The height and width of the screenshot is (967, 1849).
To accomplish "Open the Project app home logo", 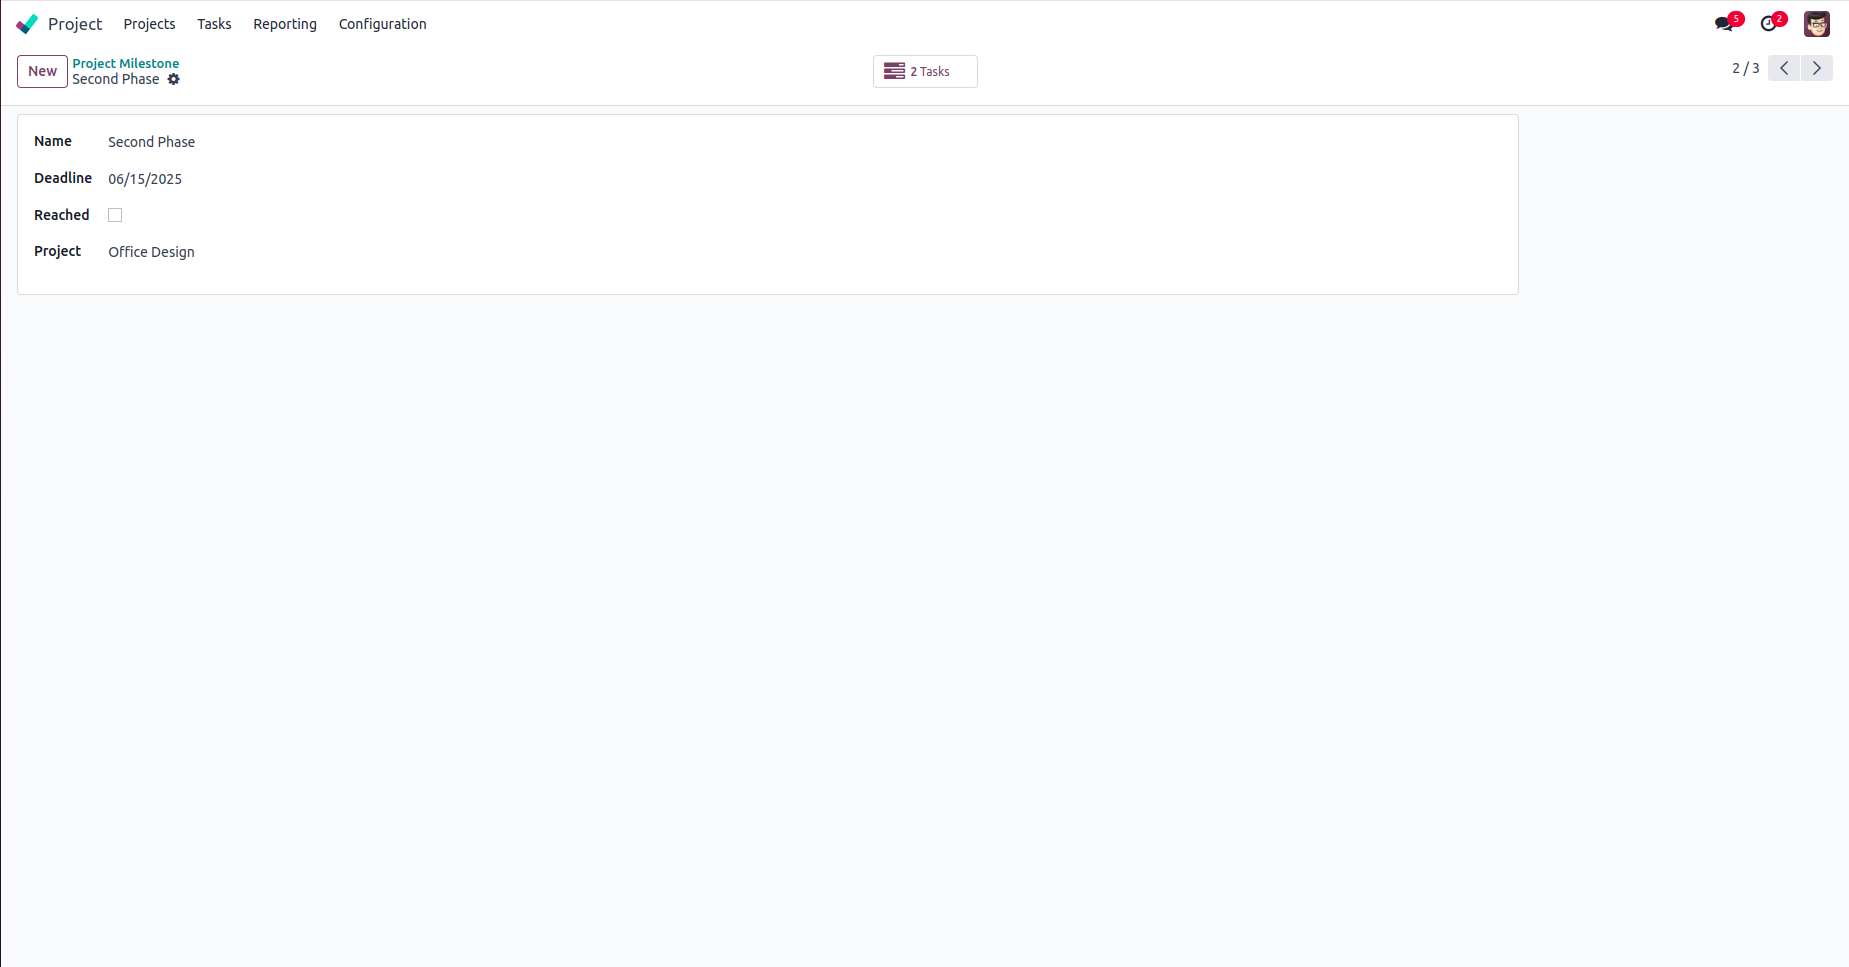I will (27, 24).
